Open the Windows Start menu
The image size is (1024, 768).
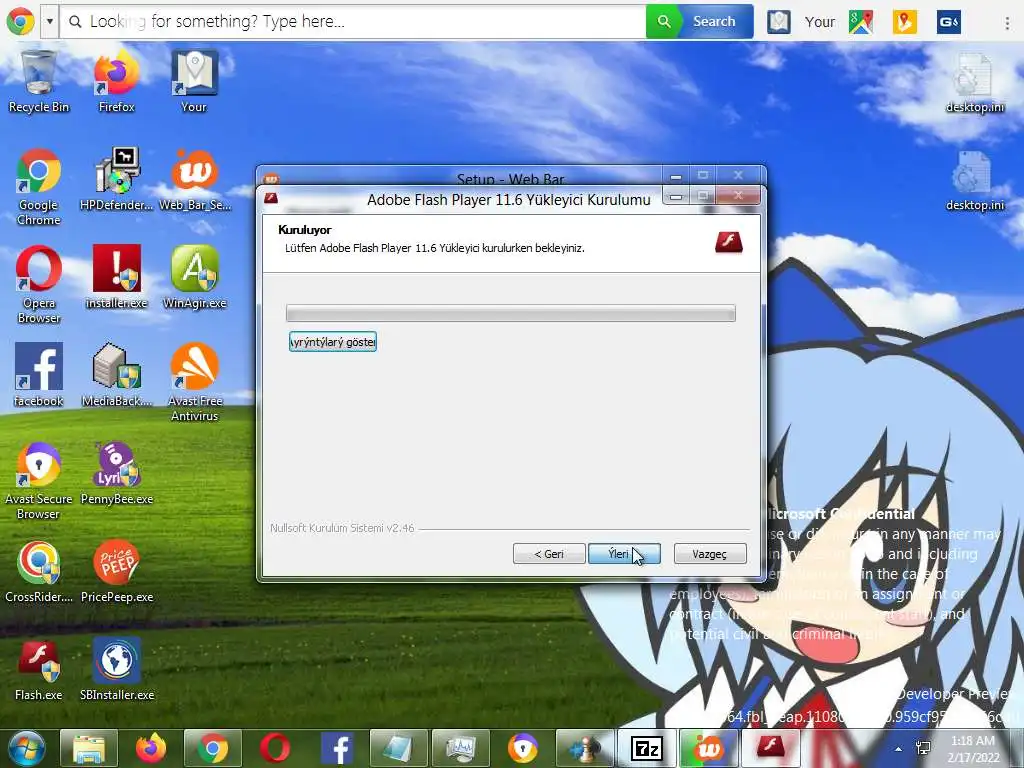coord(26,748)
